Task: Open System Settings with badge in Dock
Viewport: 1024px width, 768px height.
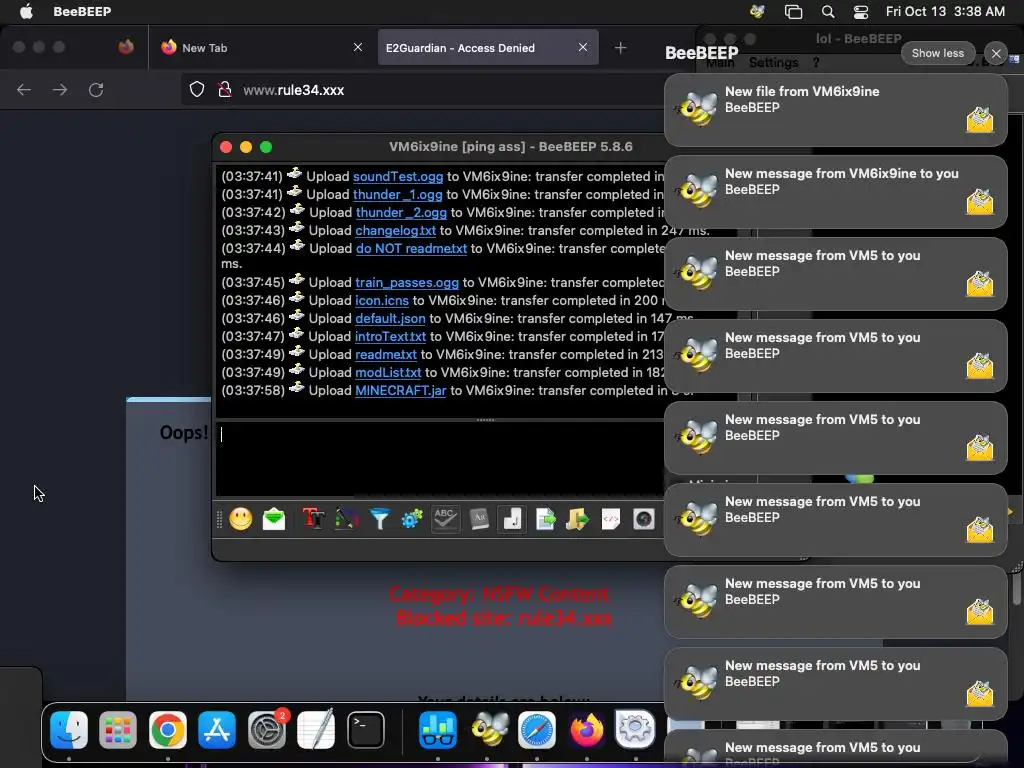Action: [x=267, y=729]
